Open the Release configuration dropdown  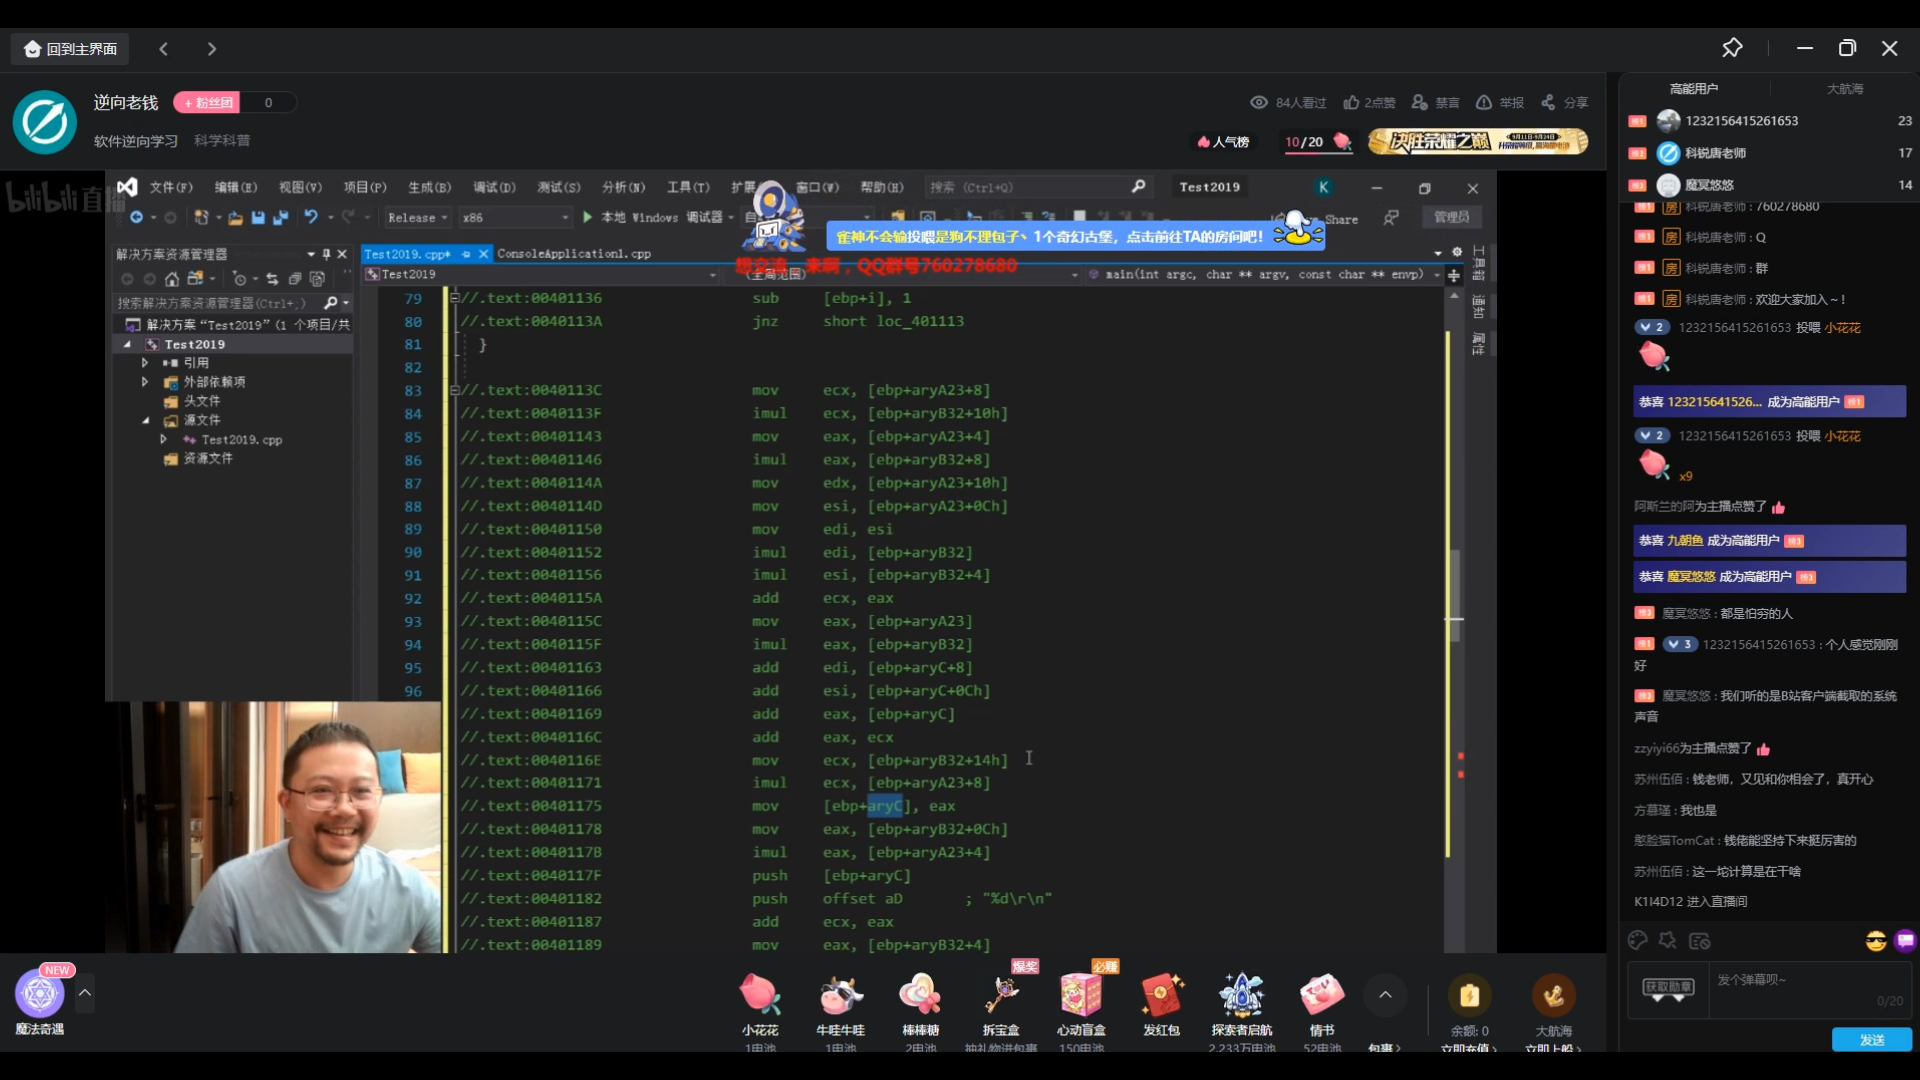(418, 217)
